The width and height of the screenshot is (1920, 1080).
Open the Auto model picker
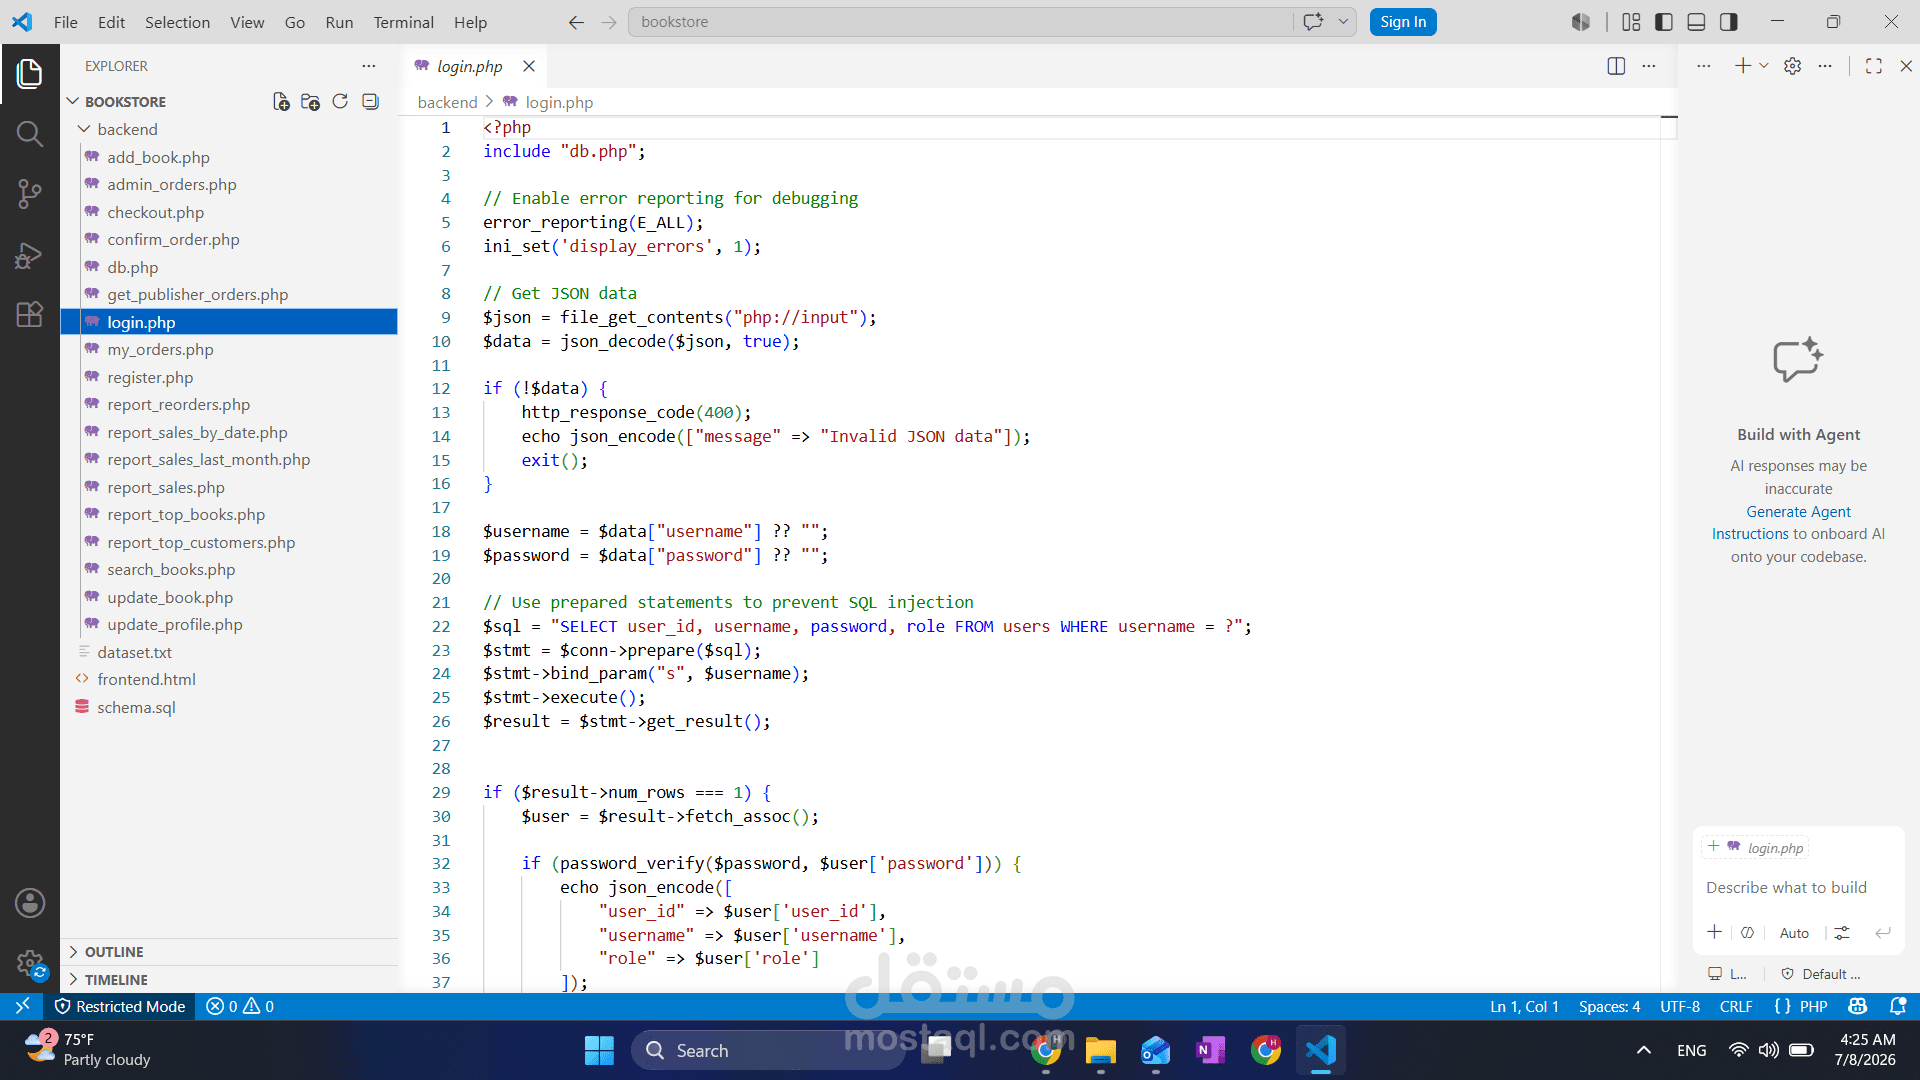click(x=1794, y=933)
